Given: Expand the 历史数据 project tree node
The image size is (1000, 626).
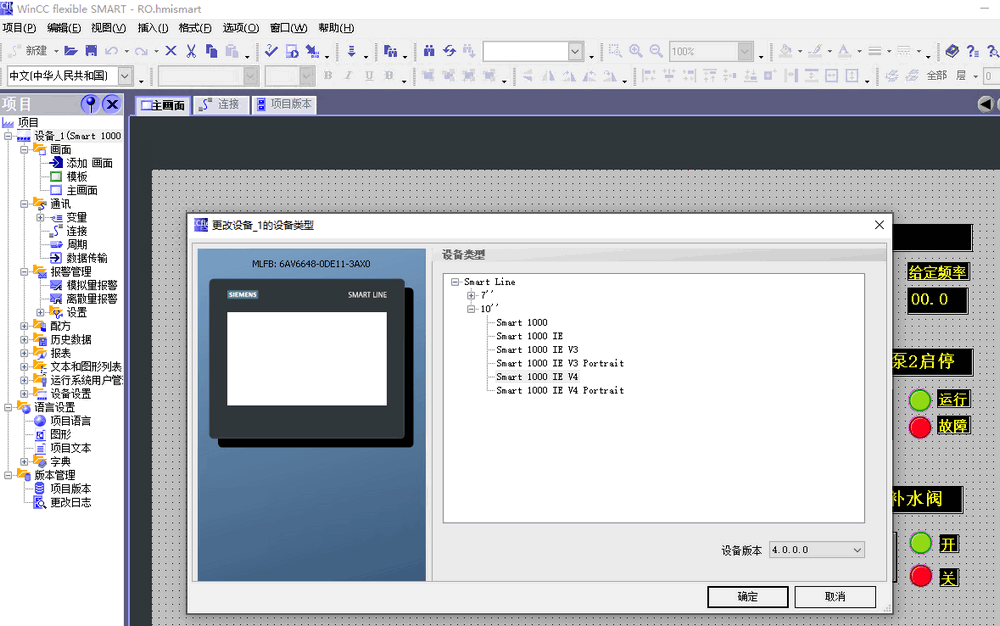Looking at the screenshot, I should tap(24, 339).
